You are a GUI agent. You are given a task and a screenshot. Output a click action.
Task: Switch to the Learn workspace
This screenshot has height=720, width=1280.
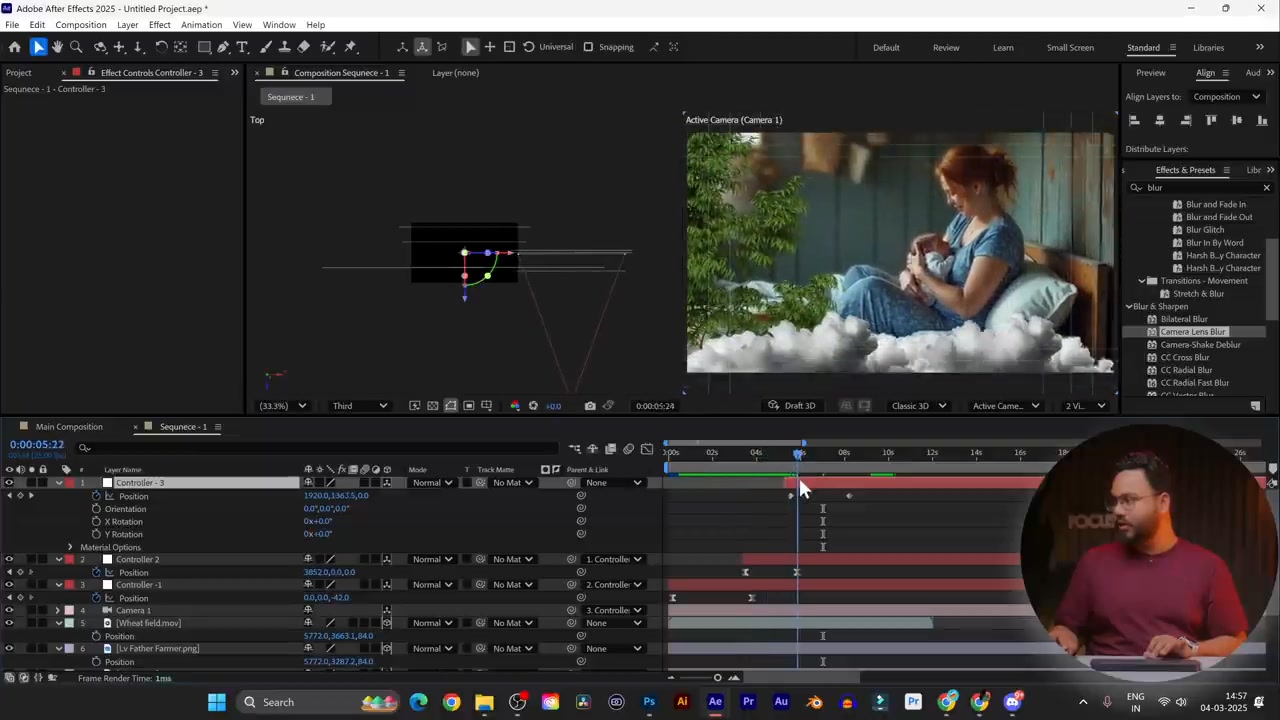point(1003,47)
